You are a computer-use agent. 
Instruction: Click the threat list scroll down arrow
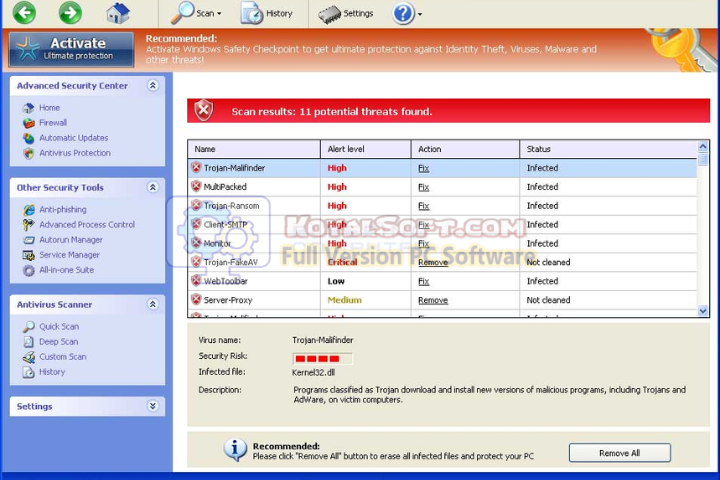703,311
